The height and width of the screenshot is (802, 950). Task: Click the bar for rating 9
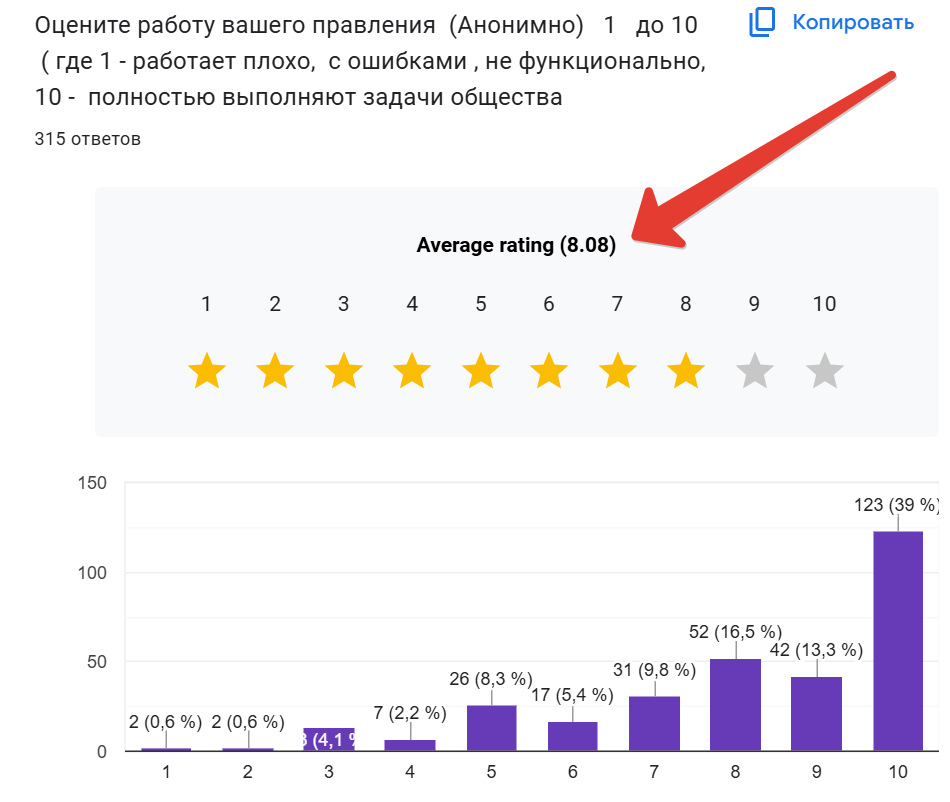coord(816,714)
